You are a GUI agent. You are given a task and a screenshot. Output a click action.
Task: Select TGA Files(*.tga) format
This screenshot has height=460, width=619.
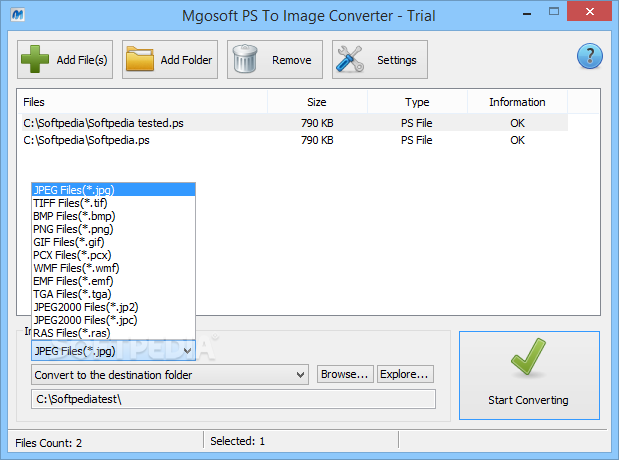[x=113, y=294]
